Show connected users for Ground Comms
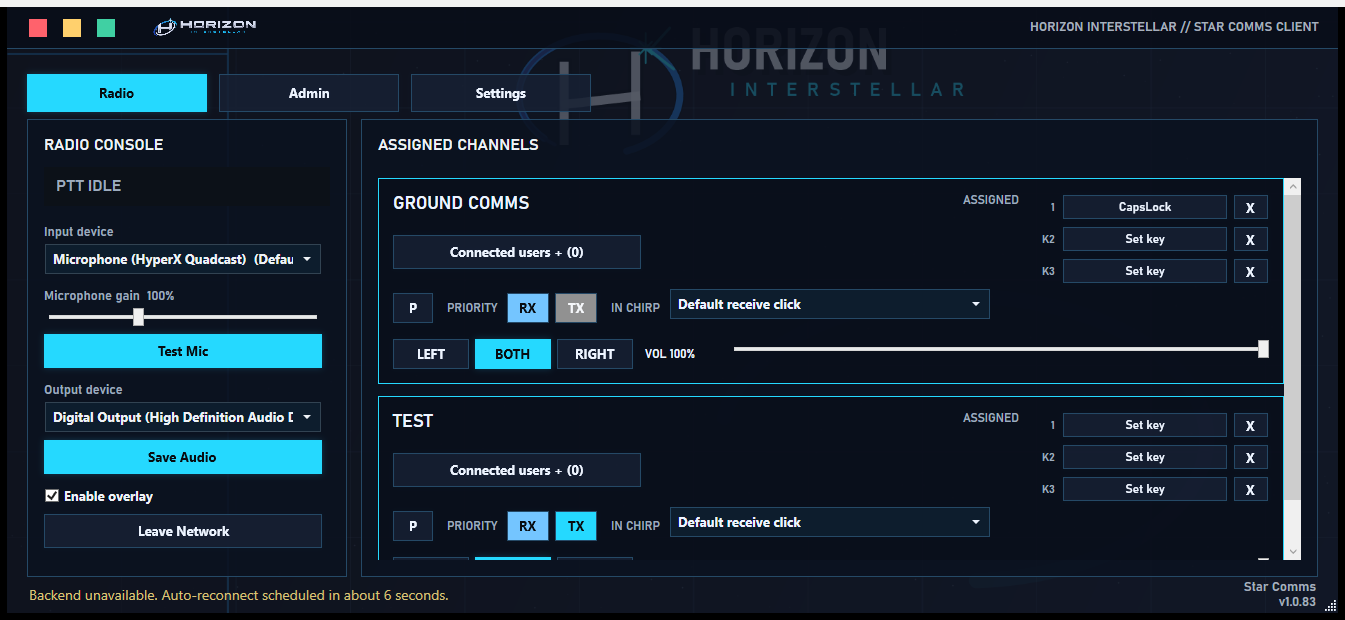The width and height of the screenshot is (1345, 620). pos(516,252)
